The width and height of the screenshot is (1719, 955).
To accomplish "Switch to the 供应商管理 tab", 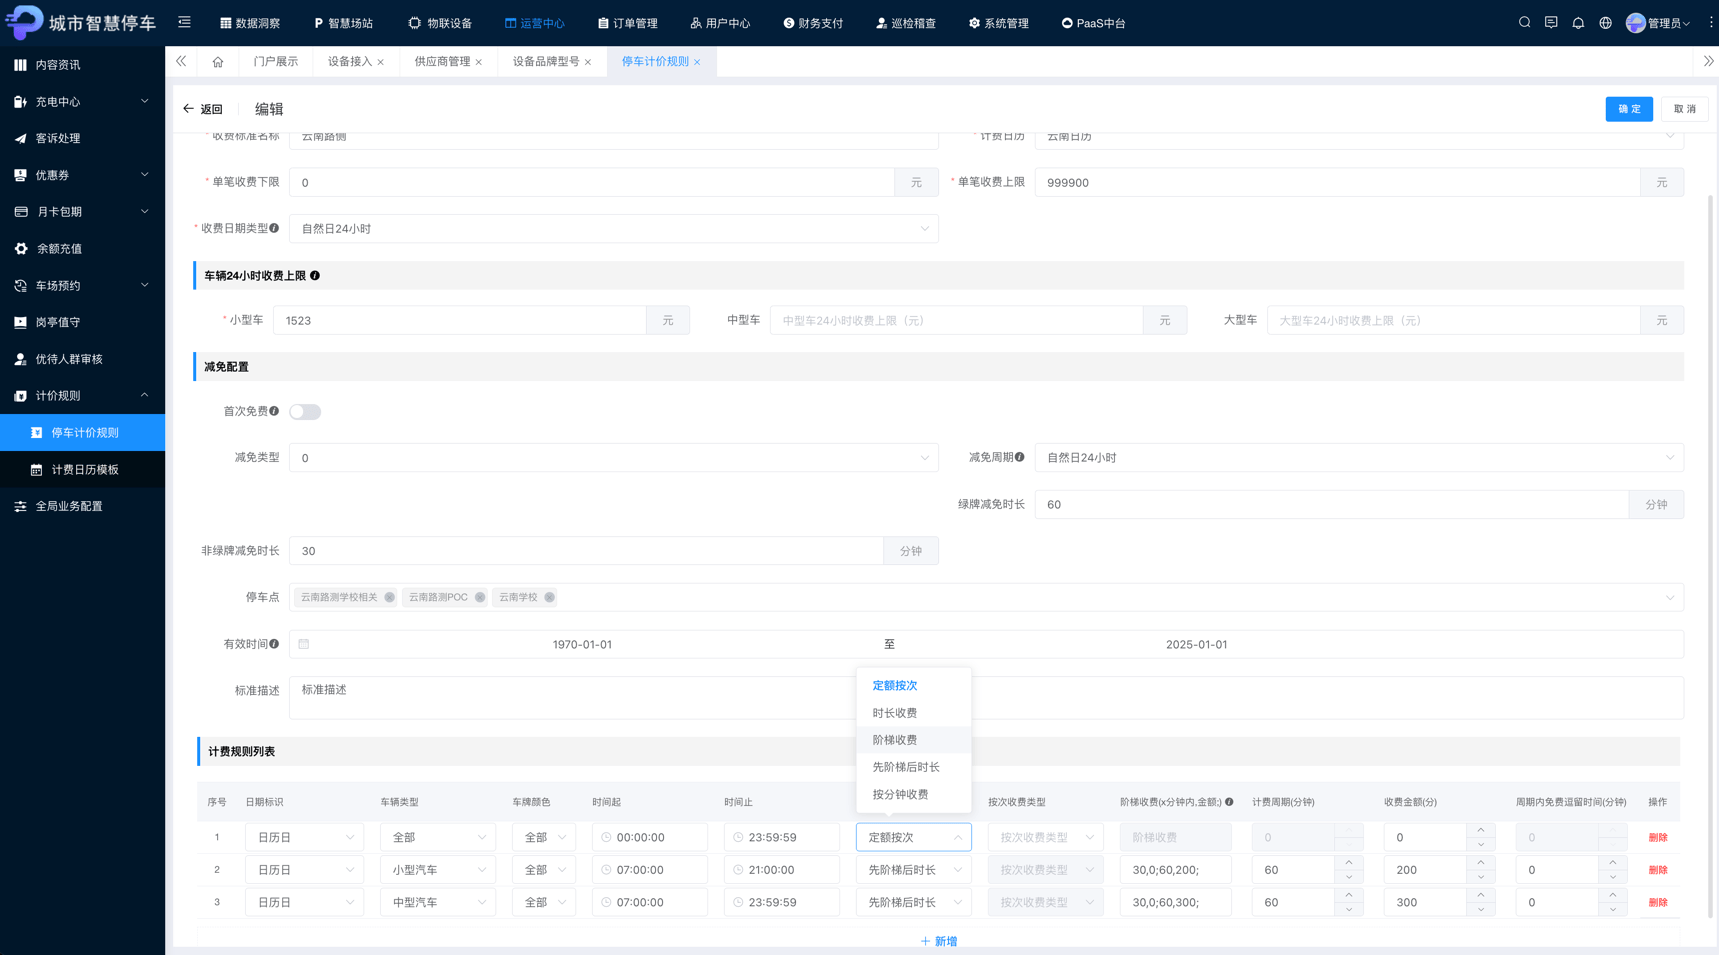I will (442, 62).
